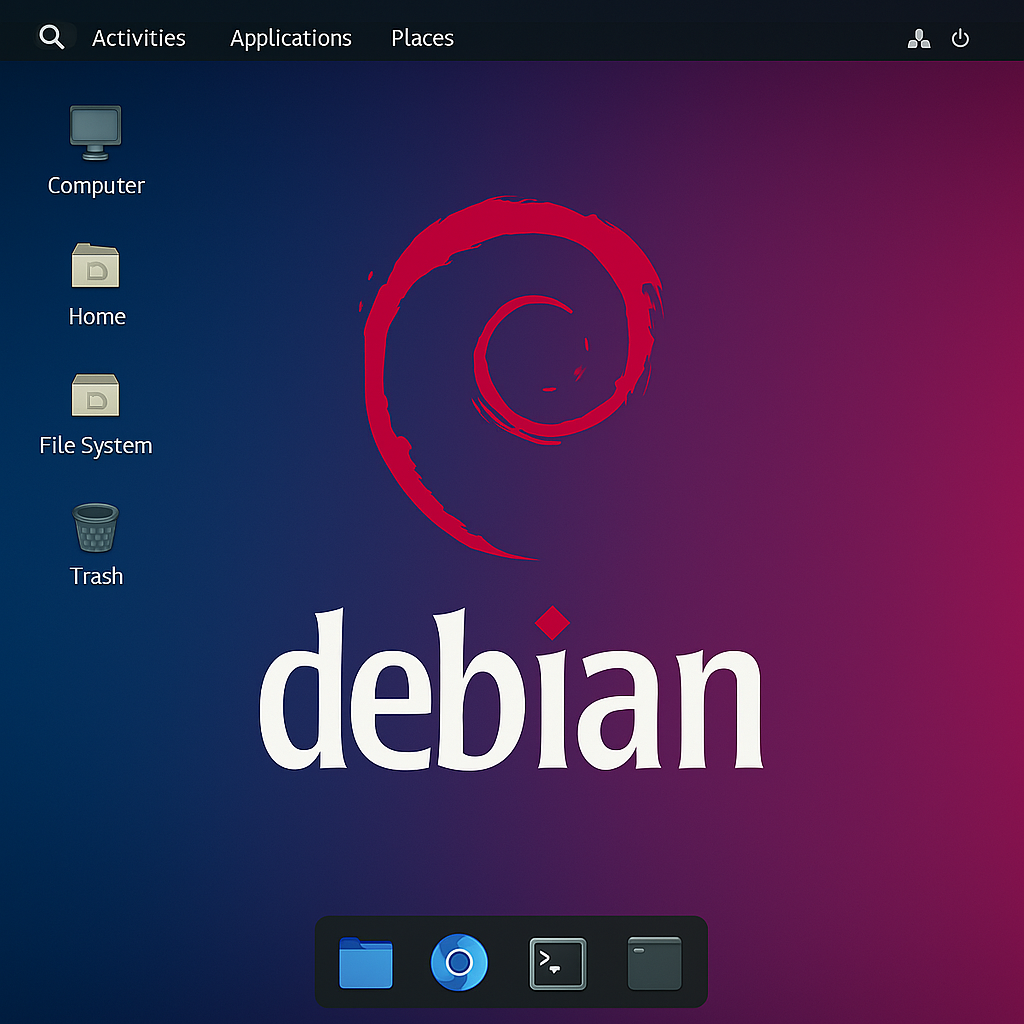Select the Trash desktop icon
Screen dimensions: 1024x1024
[x=95, y=528]
